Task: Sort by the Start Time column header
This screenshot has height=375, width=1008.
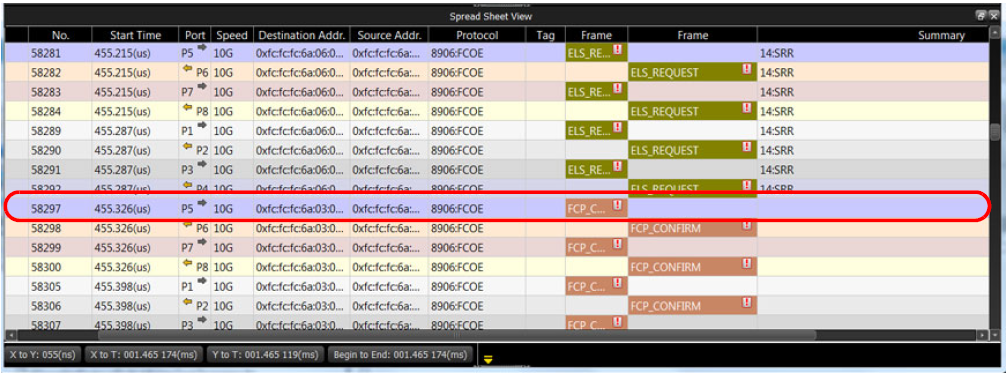Action: coord(135,35)
